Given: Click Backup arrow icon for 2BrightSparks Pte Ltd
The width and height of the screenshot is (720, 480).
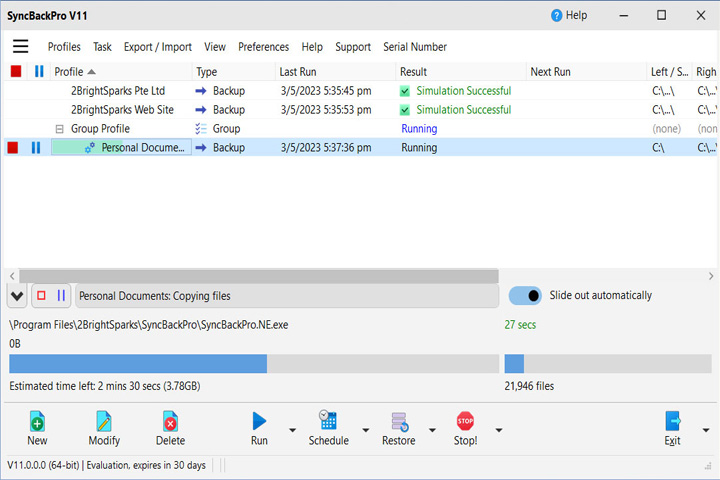Looking at the screenshot, I should pyautogui.click(x=201, y=91).
